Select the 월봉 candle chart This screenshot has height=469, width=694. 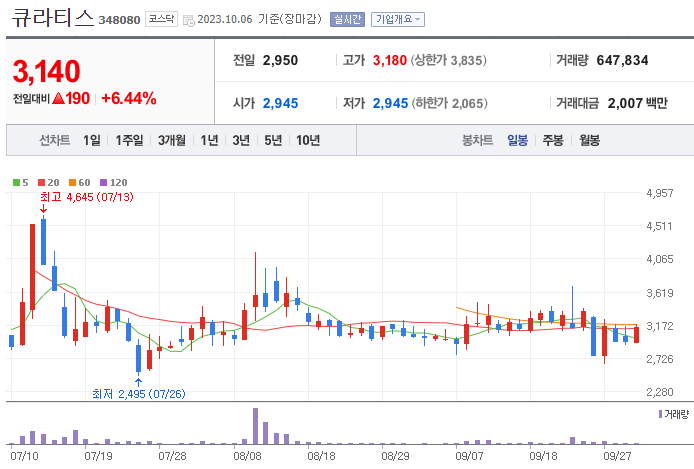[x=590, y=141]
